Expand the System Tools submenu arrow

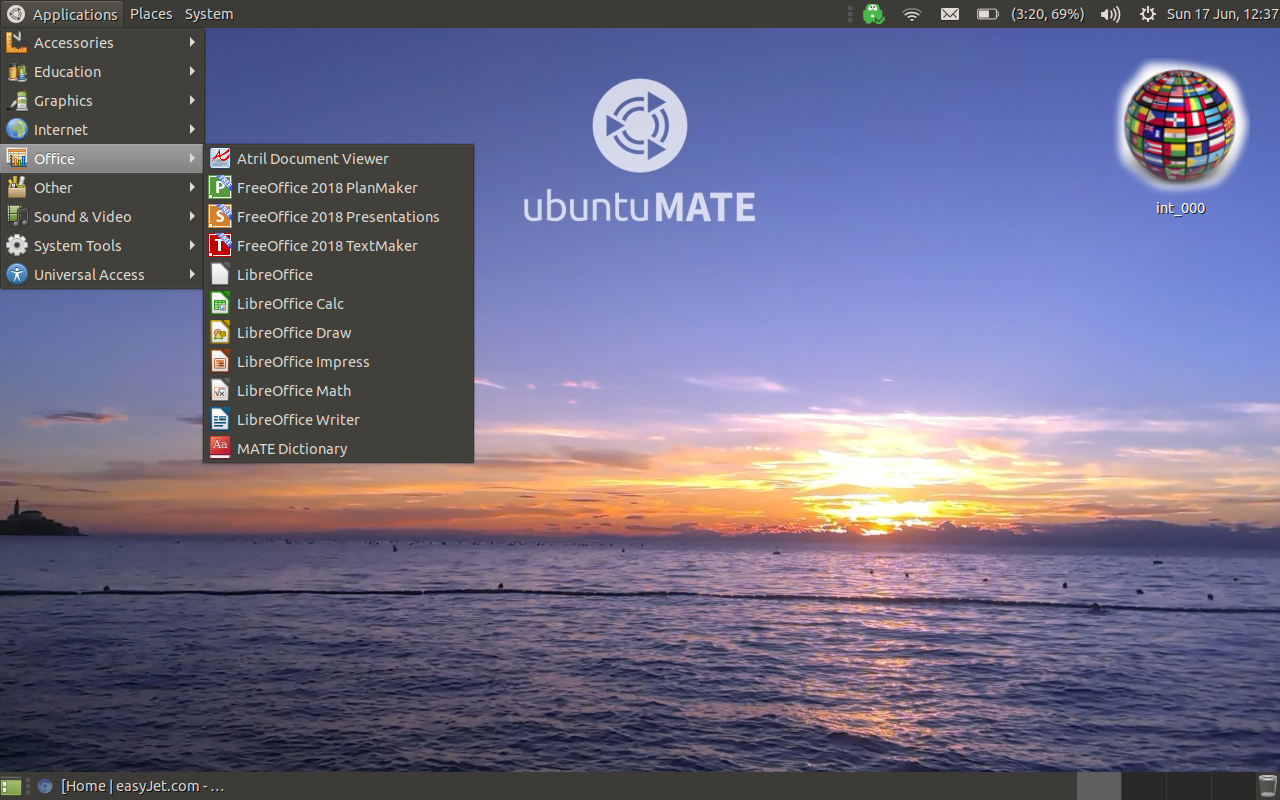(192, 246)
